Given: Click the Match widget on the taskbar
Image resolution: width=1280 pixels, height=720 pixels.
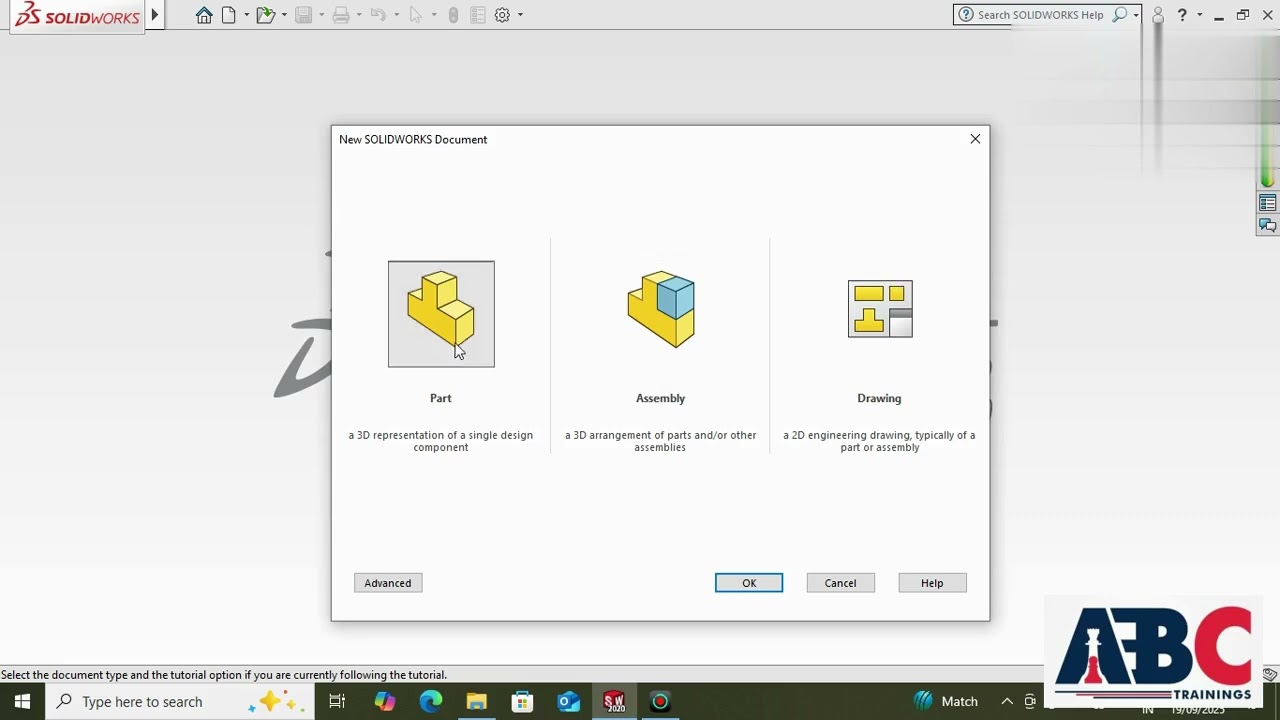Looking at the screenshot, I should coord(947,702).
